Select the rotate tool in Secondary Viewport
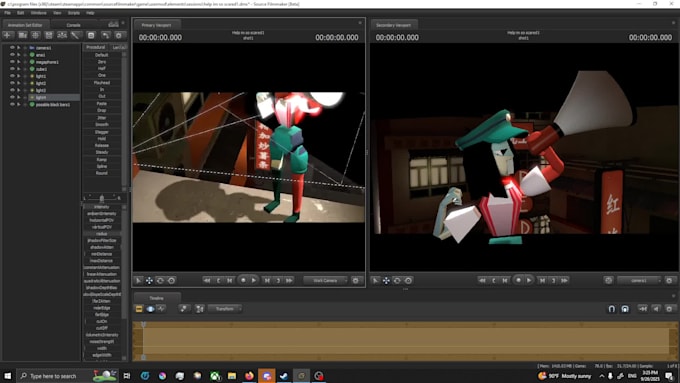680x383 pixels. click(397, 281)
